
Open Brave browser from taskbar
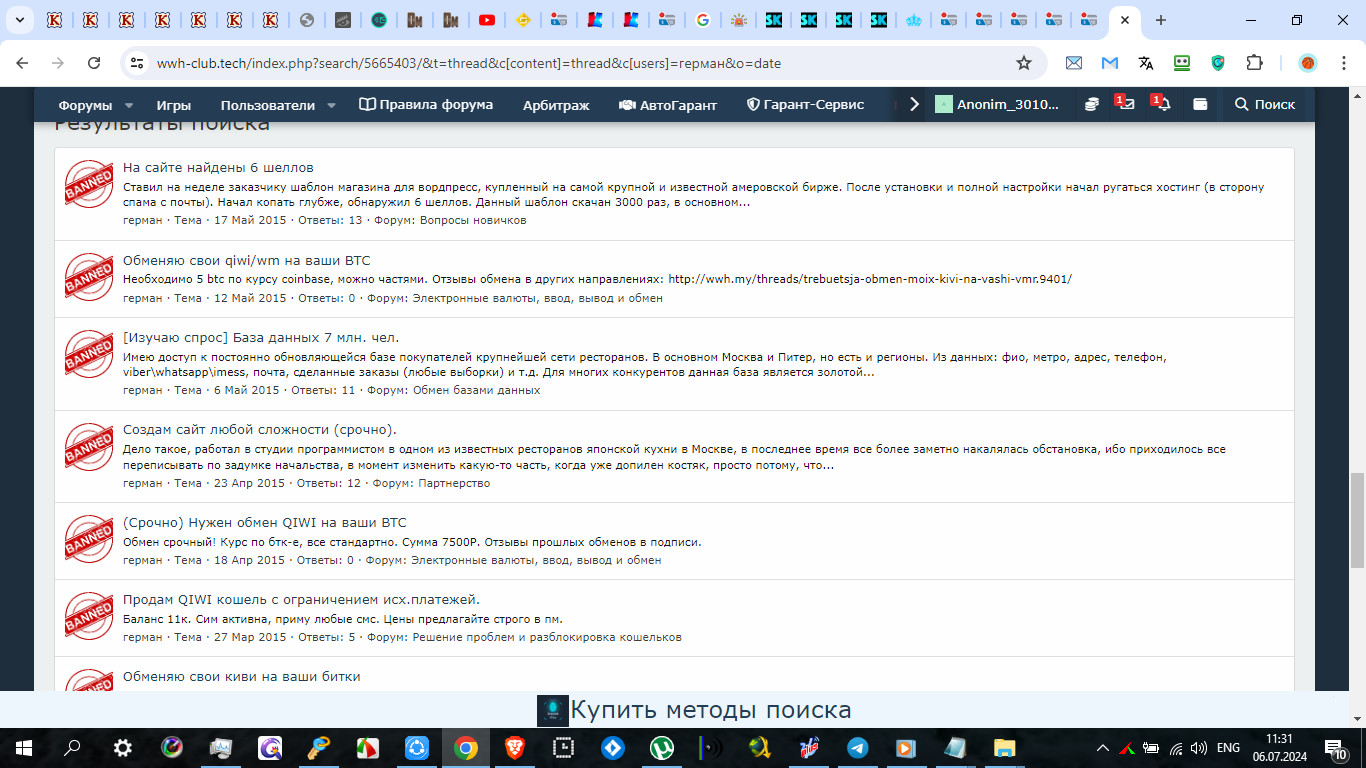(514, 747)
